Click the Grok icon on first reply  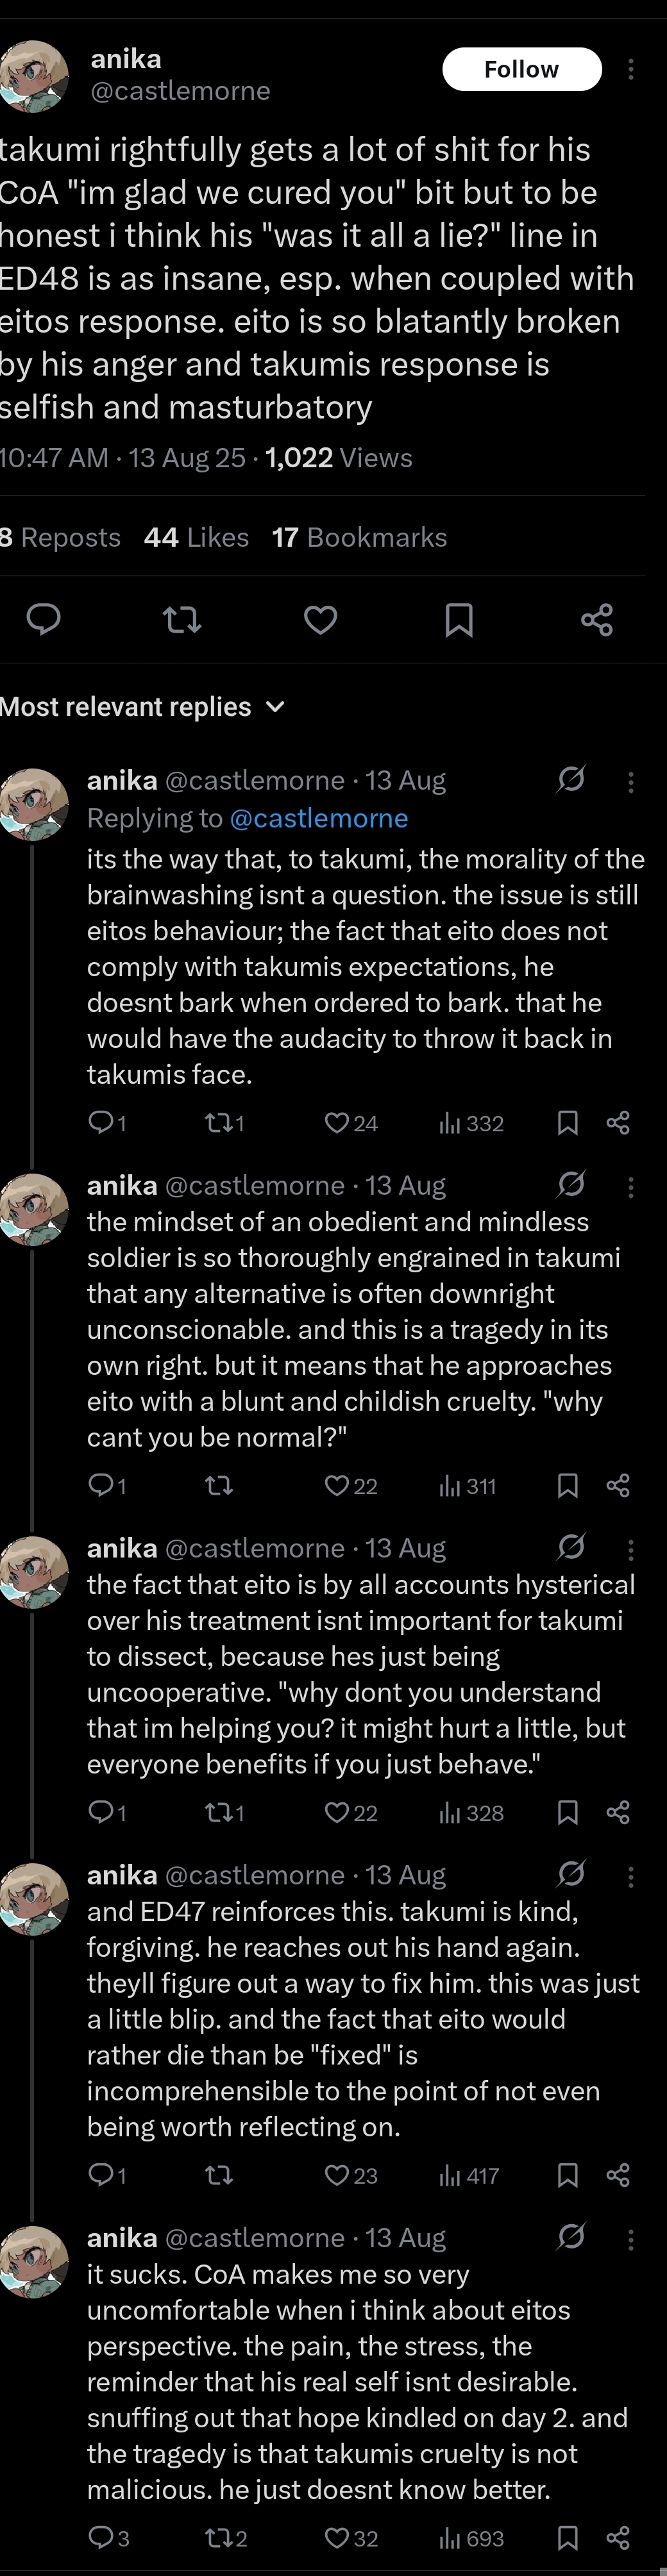click(x=571, y=779)
